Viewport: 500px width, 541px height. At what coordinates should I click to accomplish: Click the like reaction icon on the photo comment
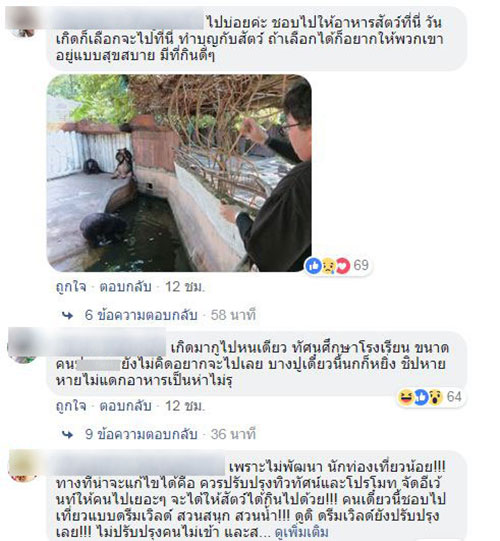(314, 266)
